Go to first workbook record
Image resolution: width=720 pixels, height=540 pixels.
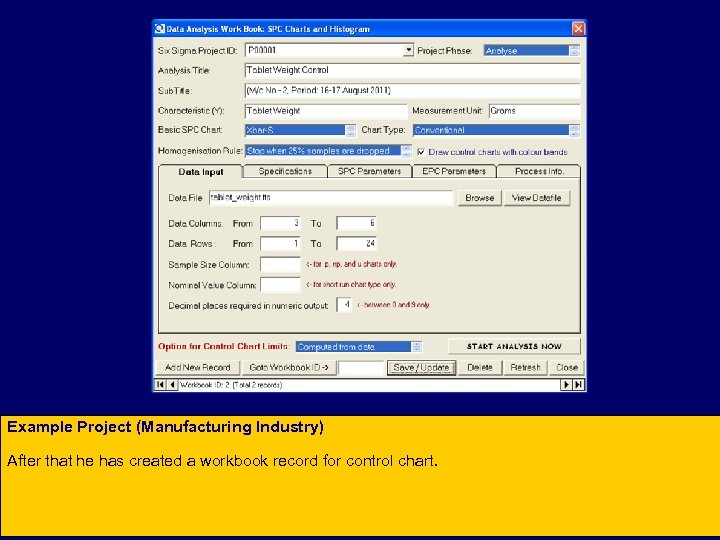coord(160,385)
